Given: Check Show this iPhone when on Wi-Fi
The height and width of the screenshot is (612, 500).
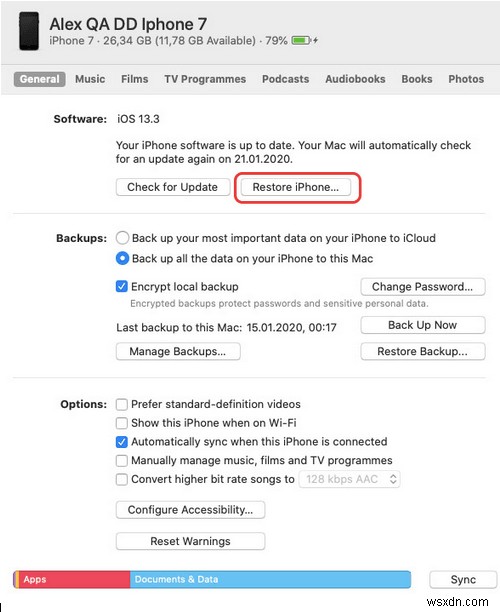Looking at the screenshot, I should pyautogui.click(x=122, y=423).
